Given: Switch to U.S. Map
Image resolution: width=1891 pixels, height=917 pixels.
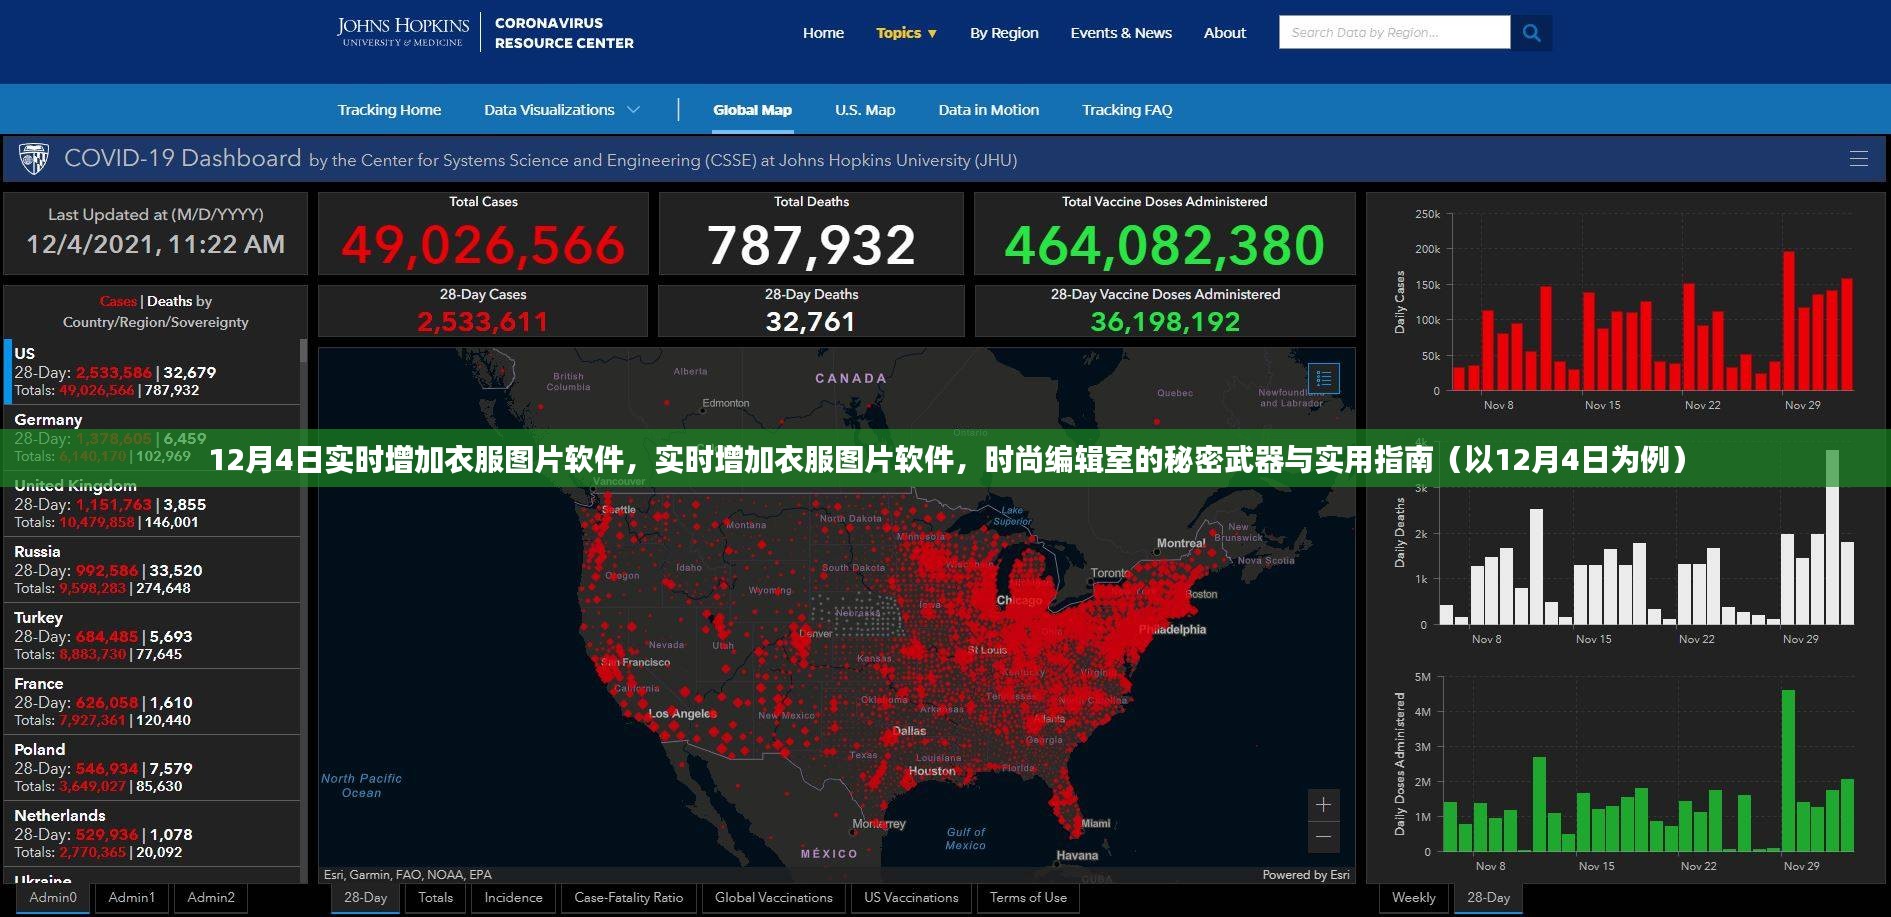Looking at the screenshot, I should click(x=865, y=110).
